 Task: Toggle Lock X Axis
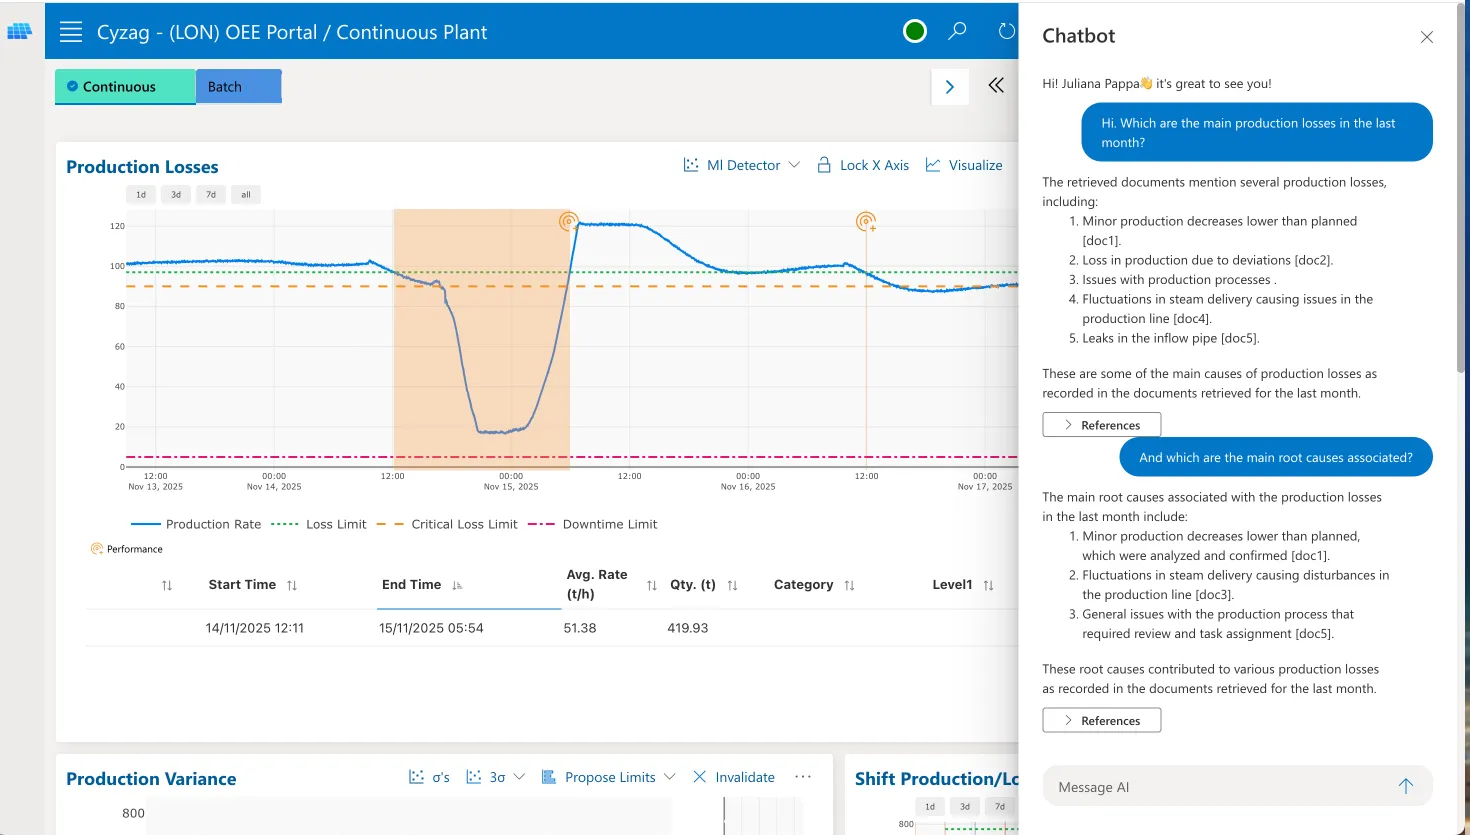point(863,165)
